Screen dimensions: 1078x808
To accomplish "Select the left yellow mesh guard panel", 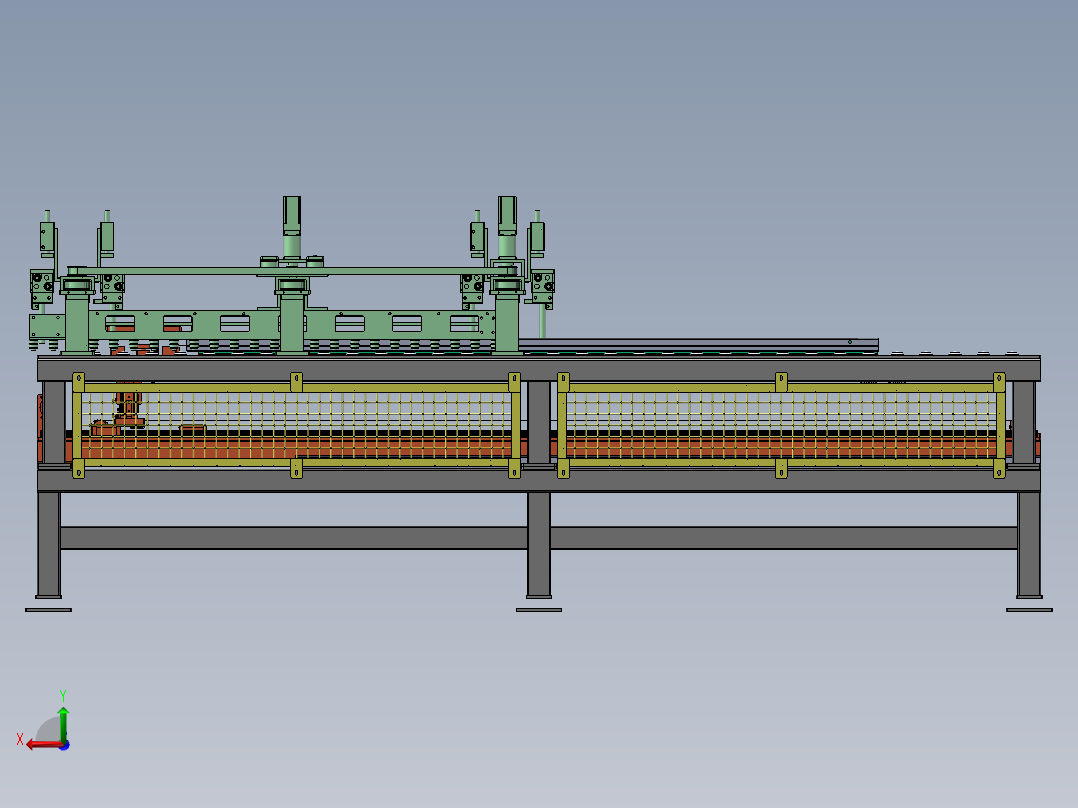I will tap(296, 425).
